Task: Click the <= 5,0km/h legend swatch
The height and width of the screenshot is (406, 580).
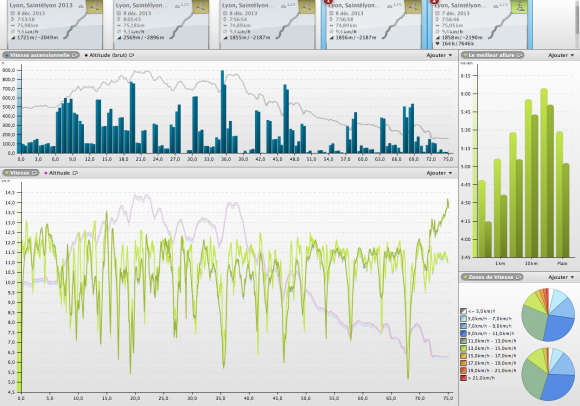Action: [463, 311]
